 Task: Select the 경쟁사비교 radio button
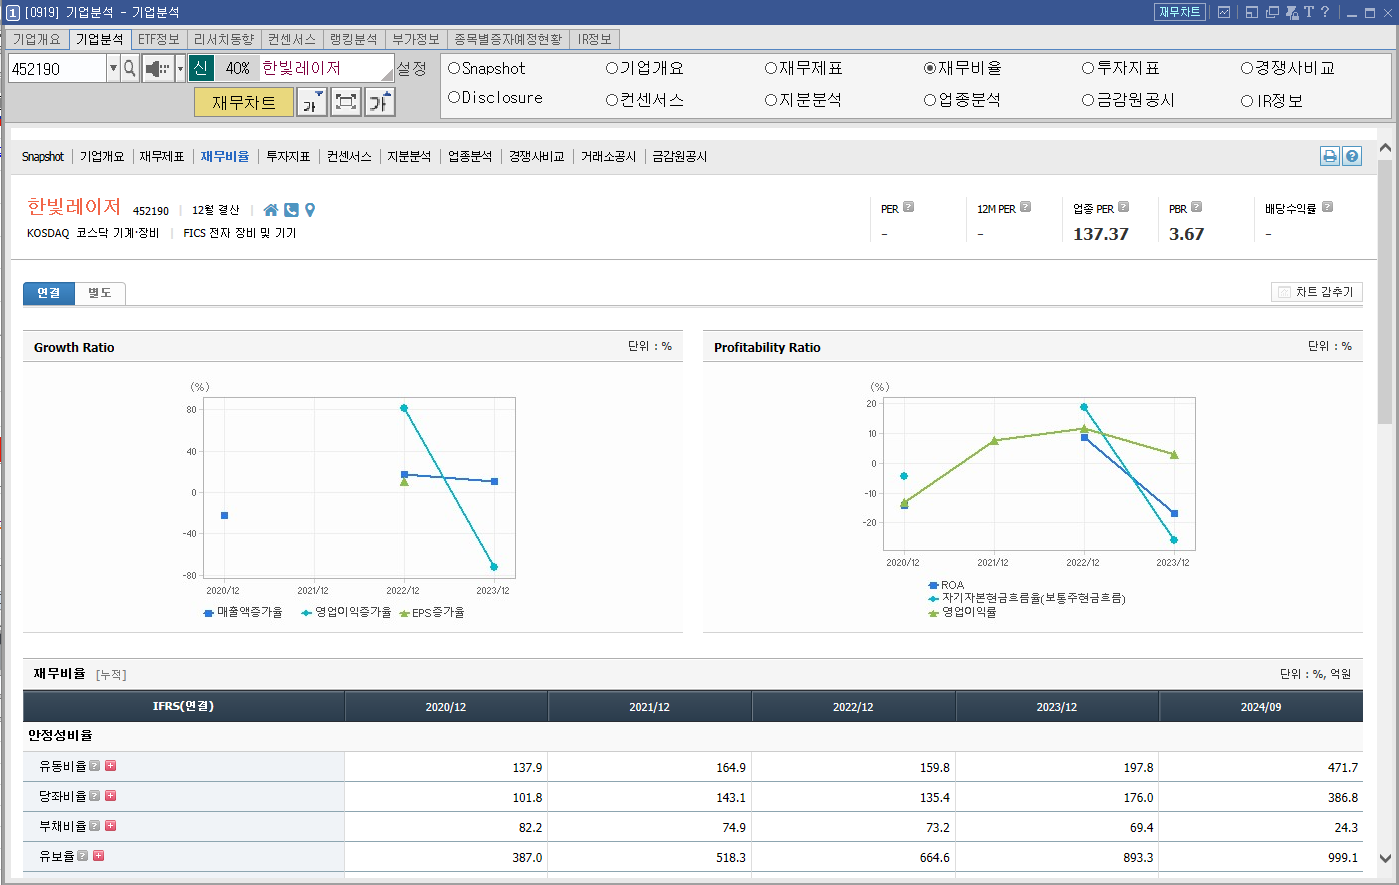[1247, 68]
